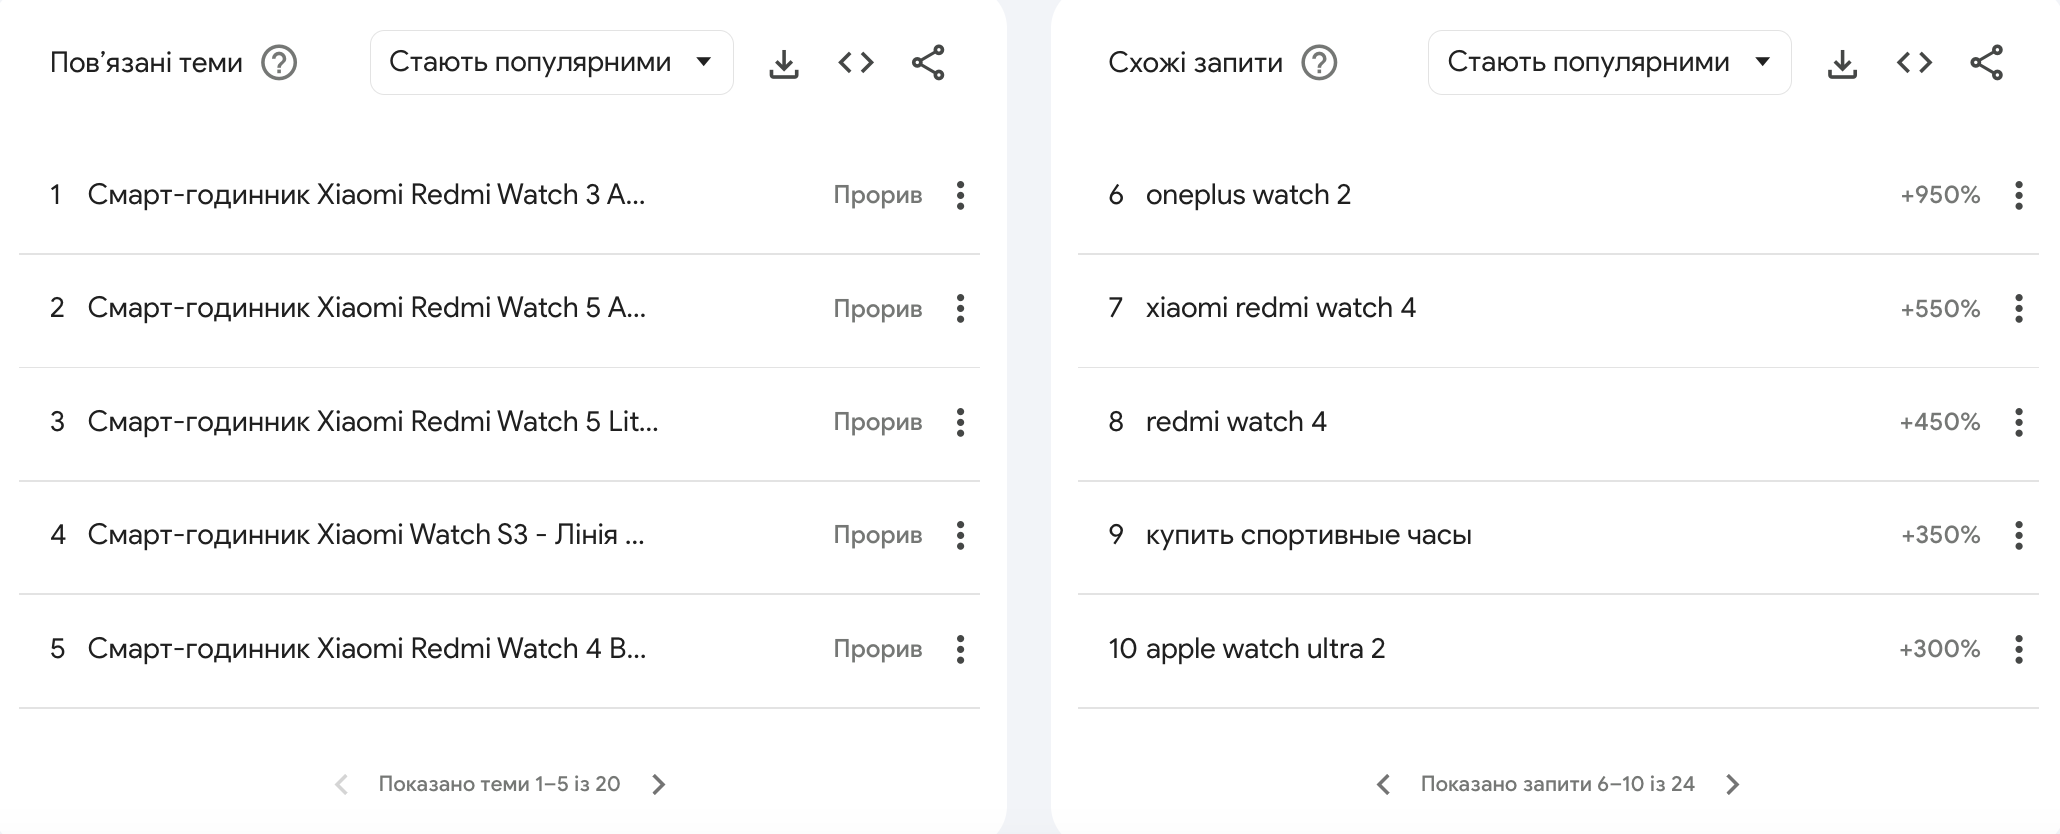The width and height of the screenshot is (2060, 834).
Task: Click the +350% growth value
Action: coord(1940,535)
